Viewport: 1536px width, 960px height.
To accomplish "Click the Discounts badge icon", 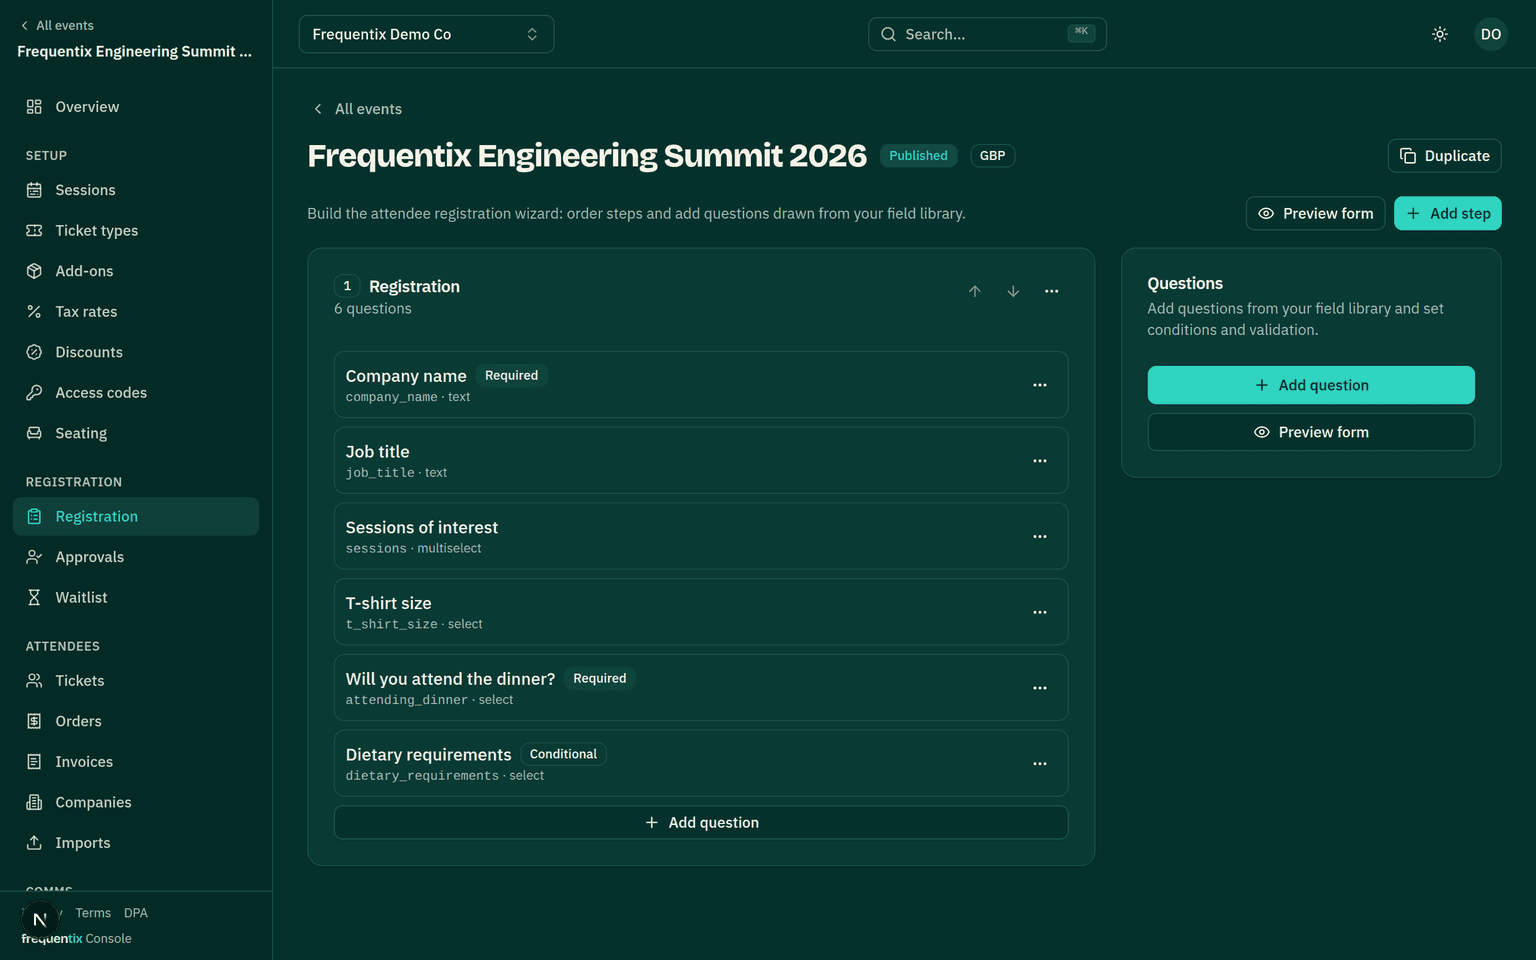I will click(34, 352).
